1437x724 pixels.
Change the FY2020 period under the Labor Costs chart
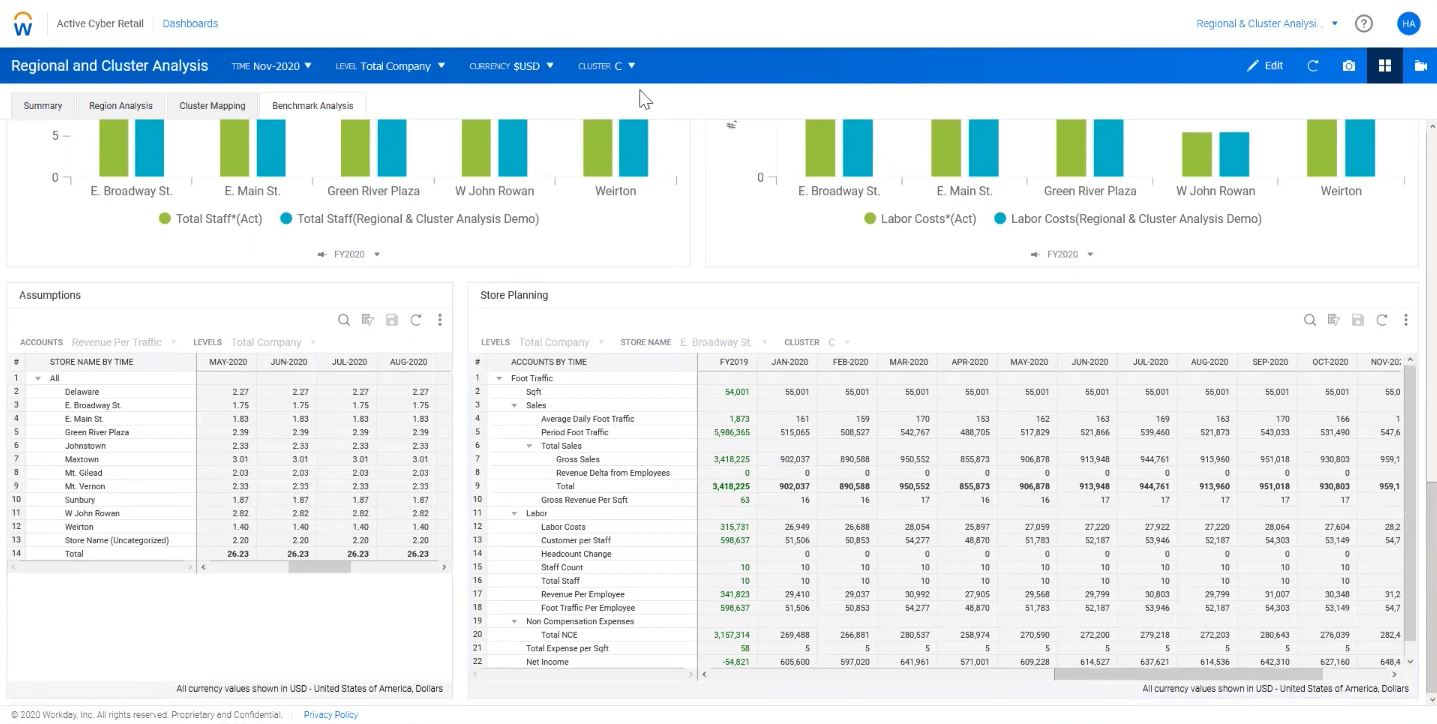pos(1063,254)
